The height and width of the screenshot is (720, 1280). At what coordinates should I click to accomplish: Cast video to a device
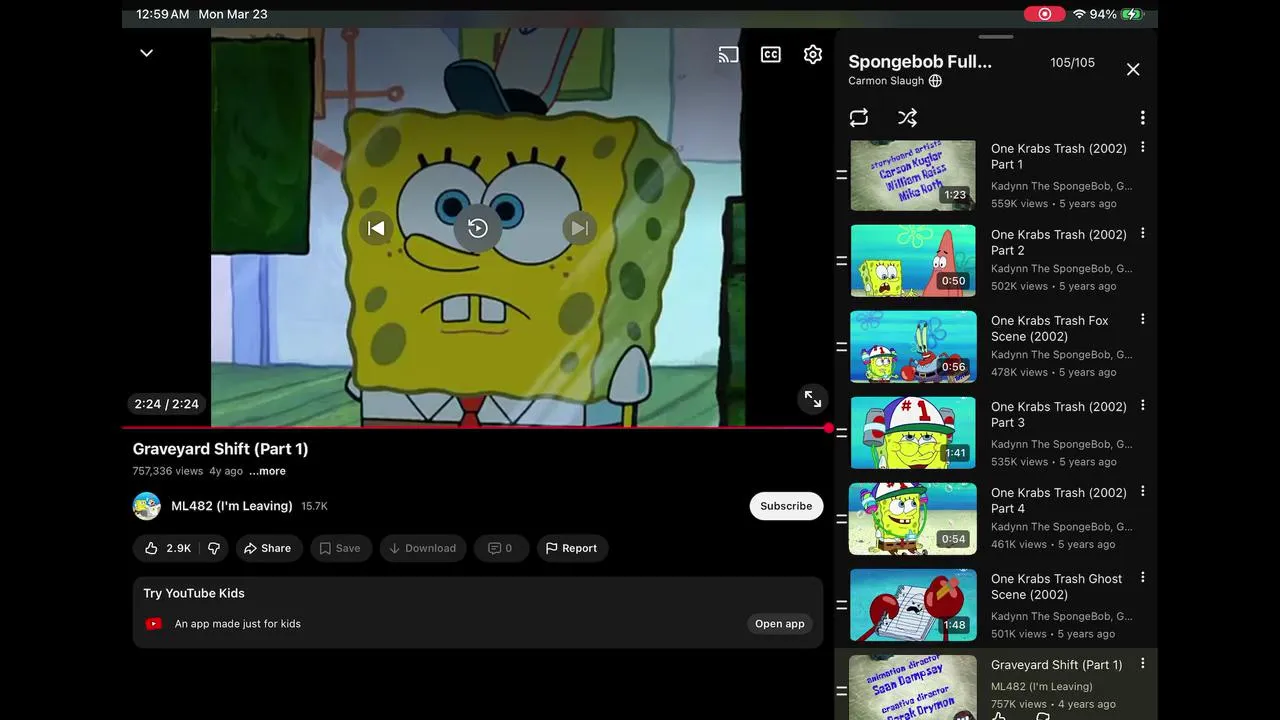tap(728, 54)
